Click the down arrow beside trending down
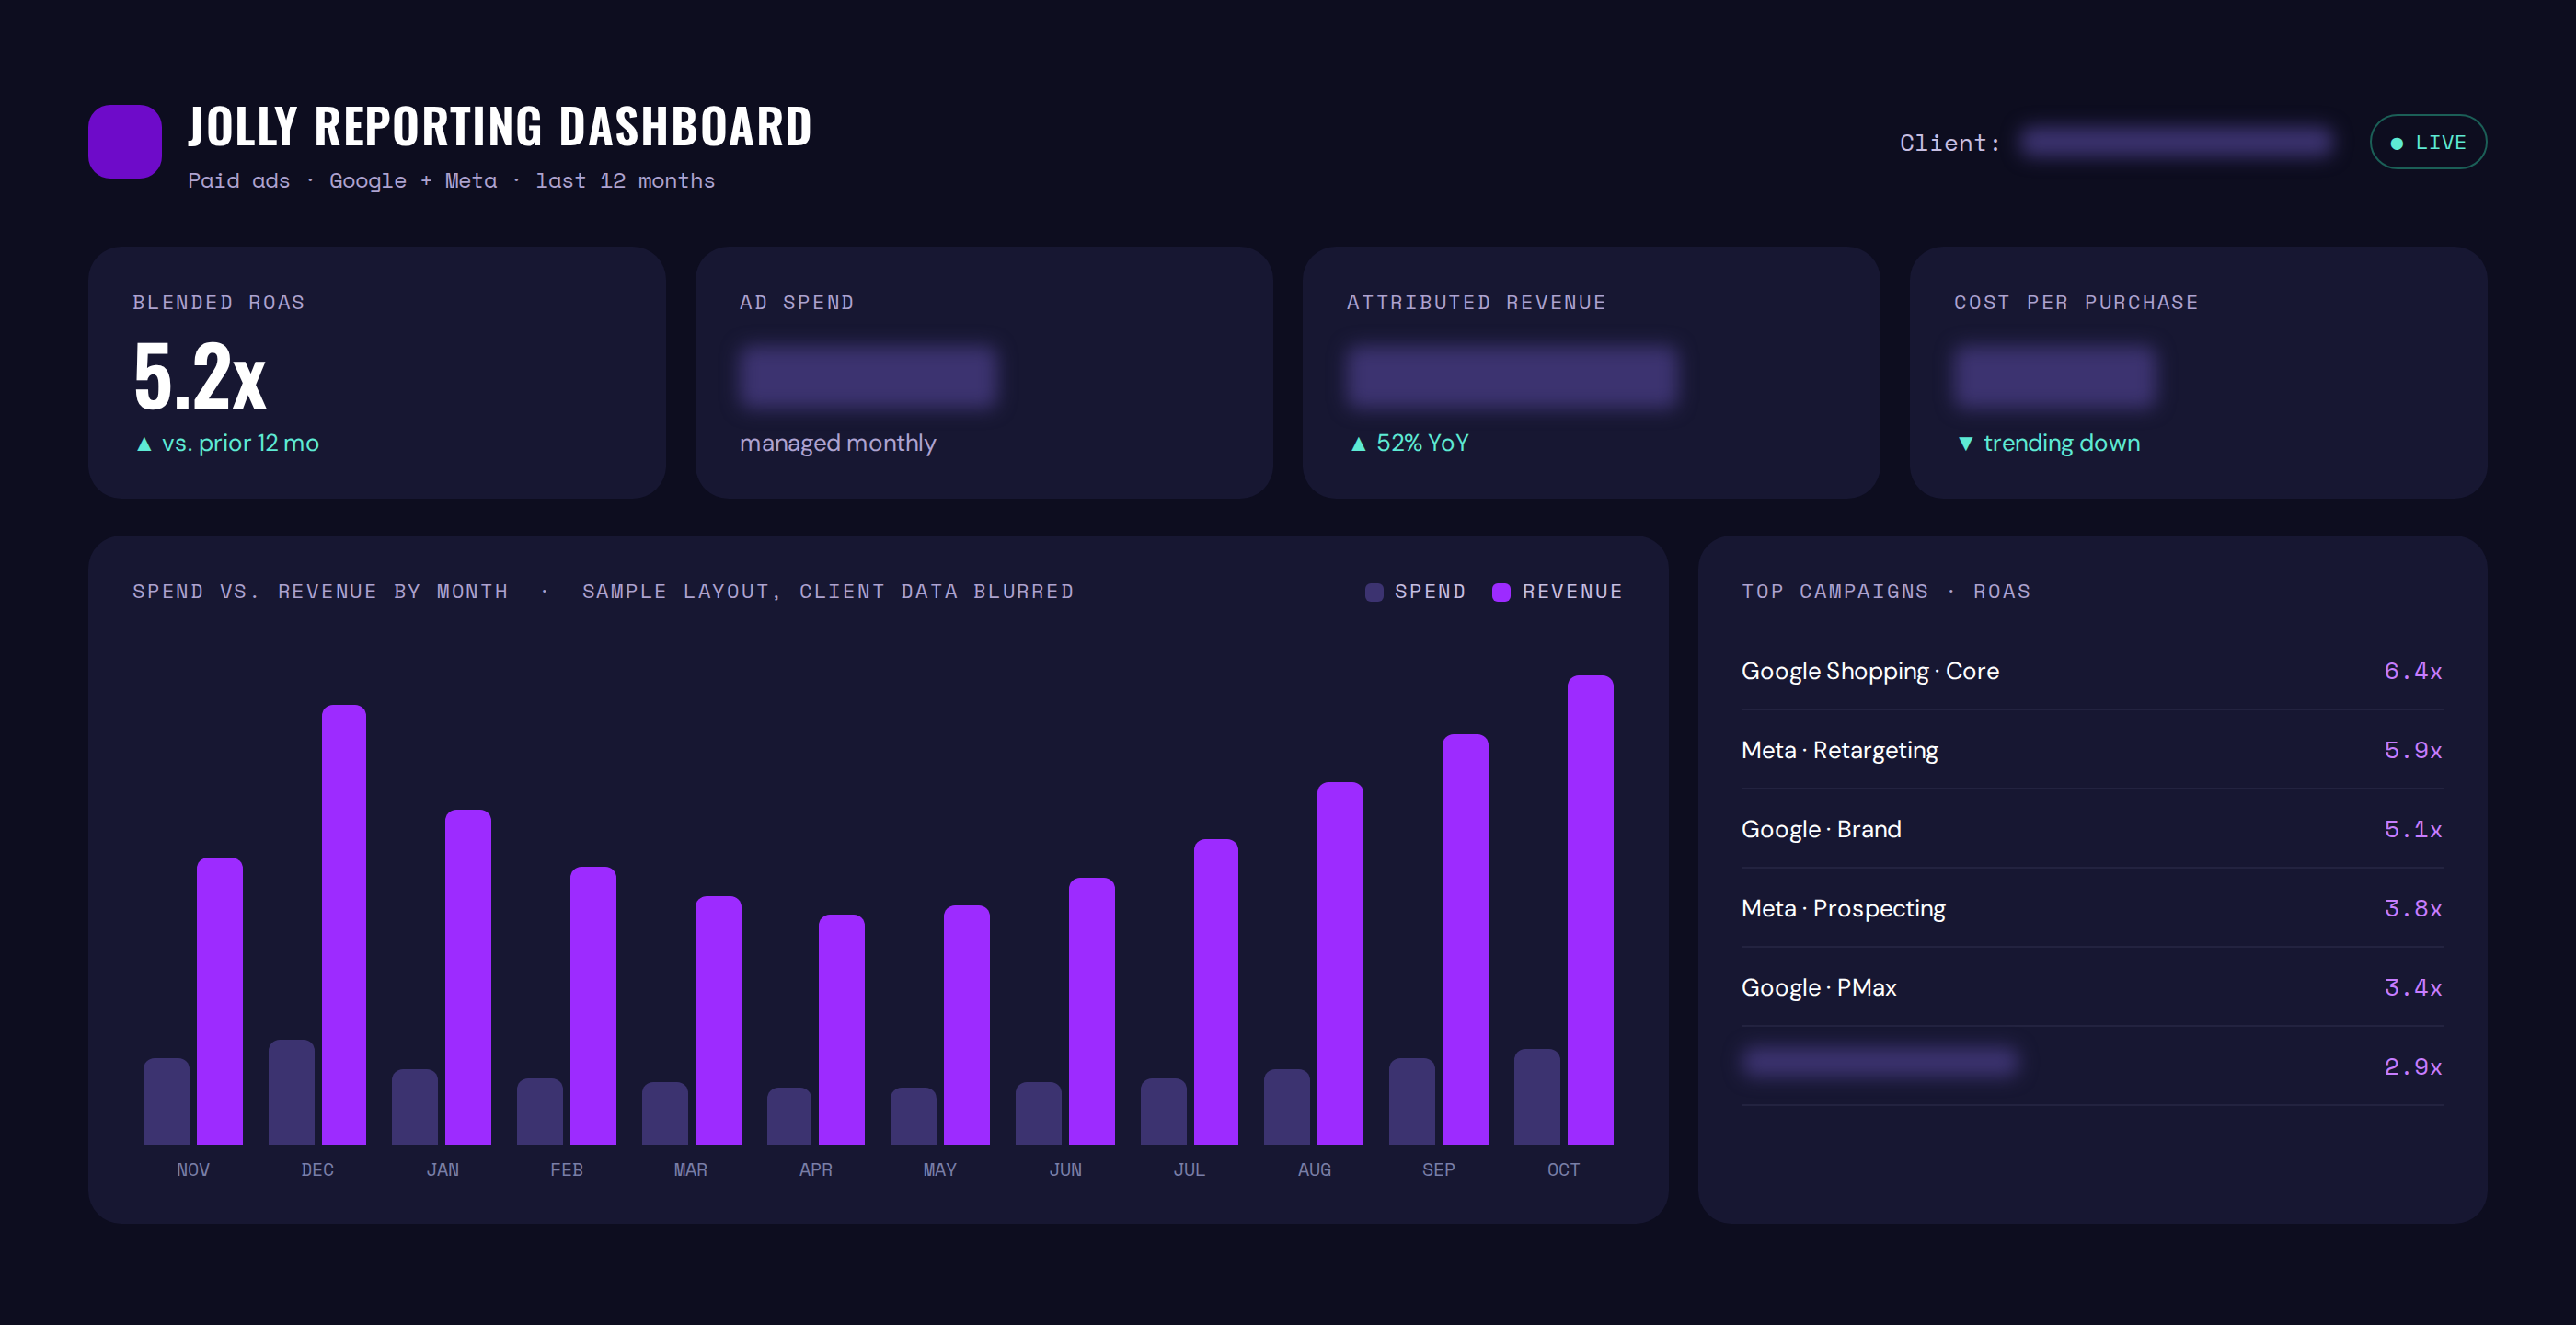 coord(1965,444)
